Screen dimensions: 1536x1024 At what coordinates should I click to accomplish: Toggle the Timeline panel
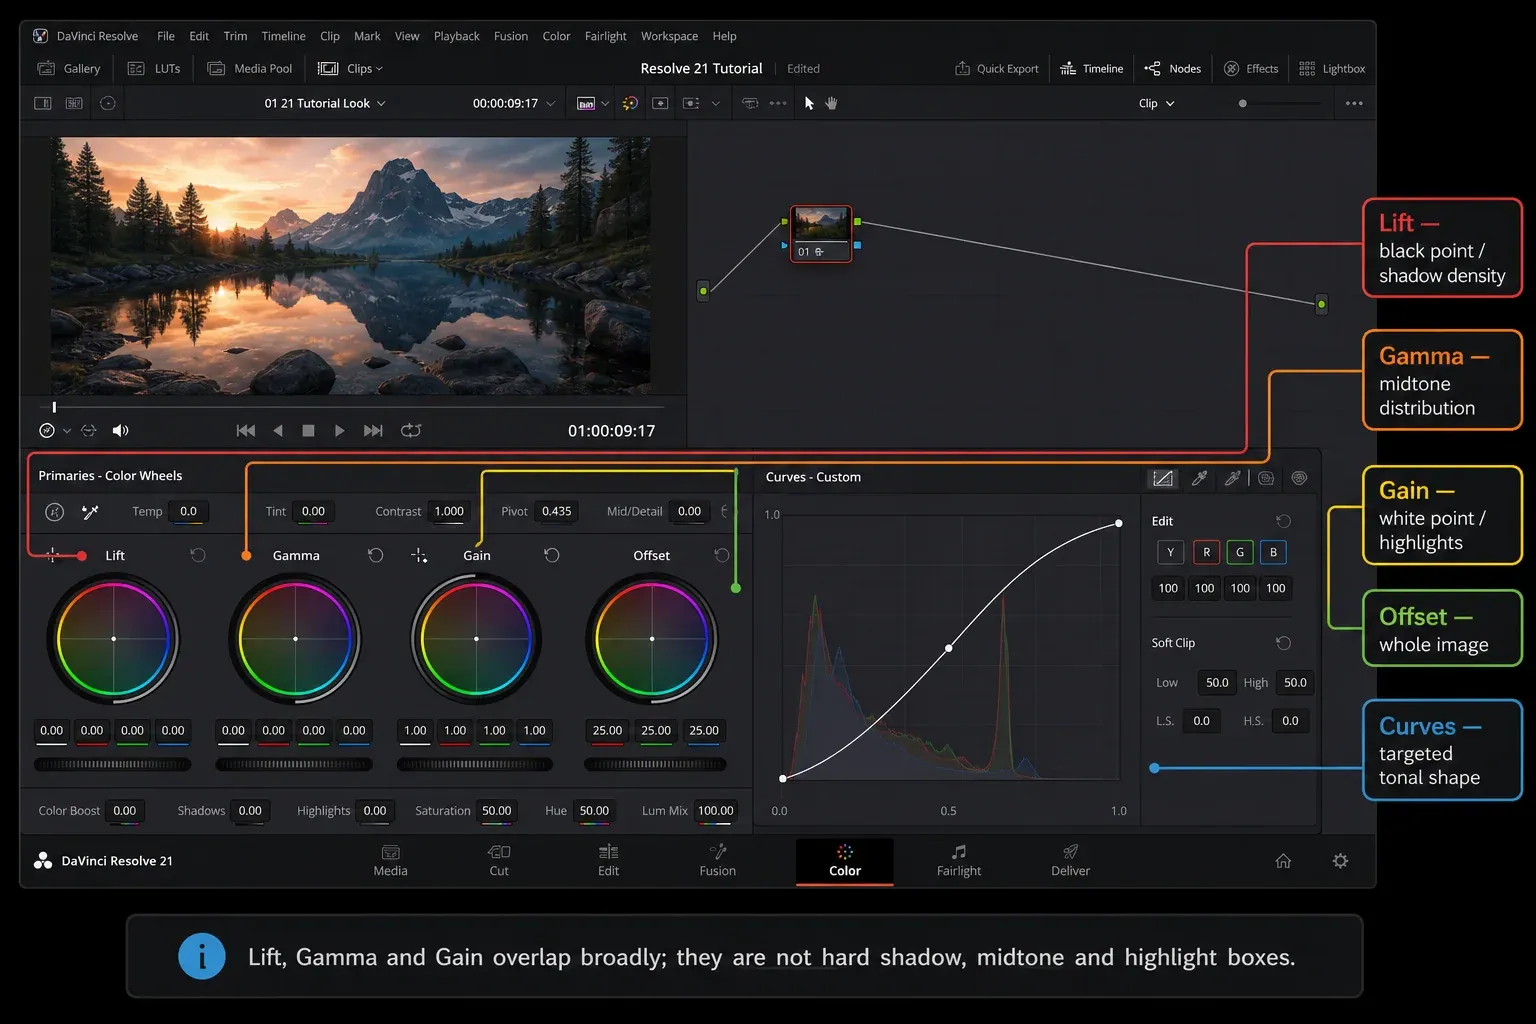tap(1091, 68)
